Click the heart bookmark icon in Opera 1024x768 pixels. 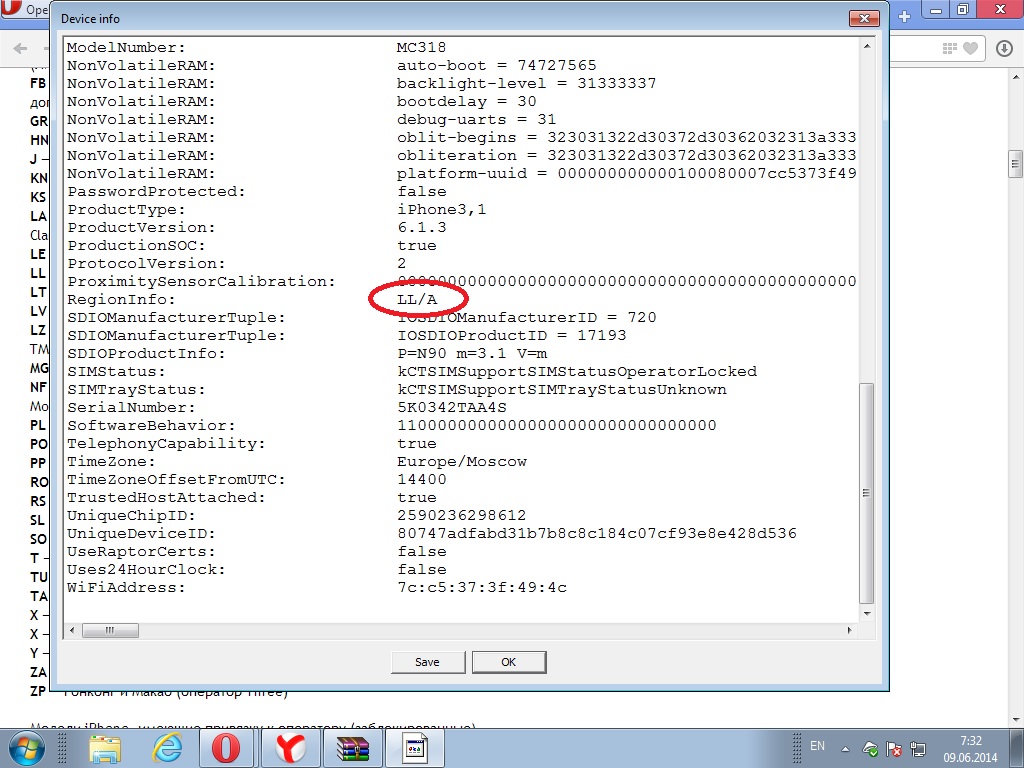pos(970,48)
